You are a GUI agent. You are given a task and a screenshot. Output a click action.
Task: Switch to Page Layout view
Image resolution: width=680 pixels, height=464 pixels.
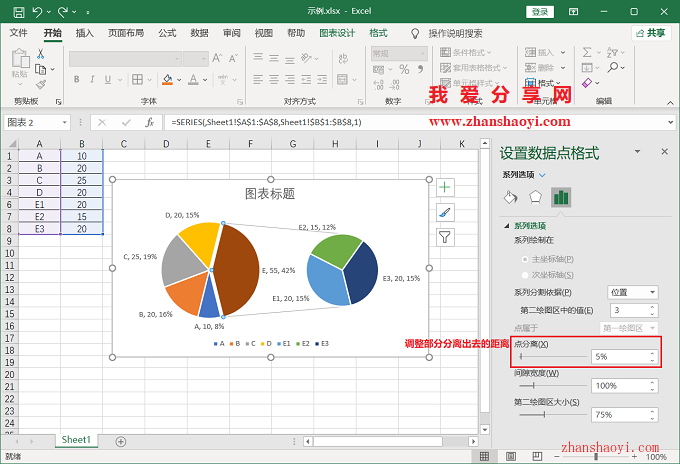pyautogui.click(x=511, y=456)
